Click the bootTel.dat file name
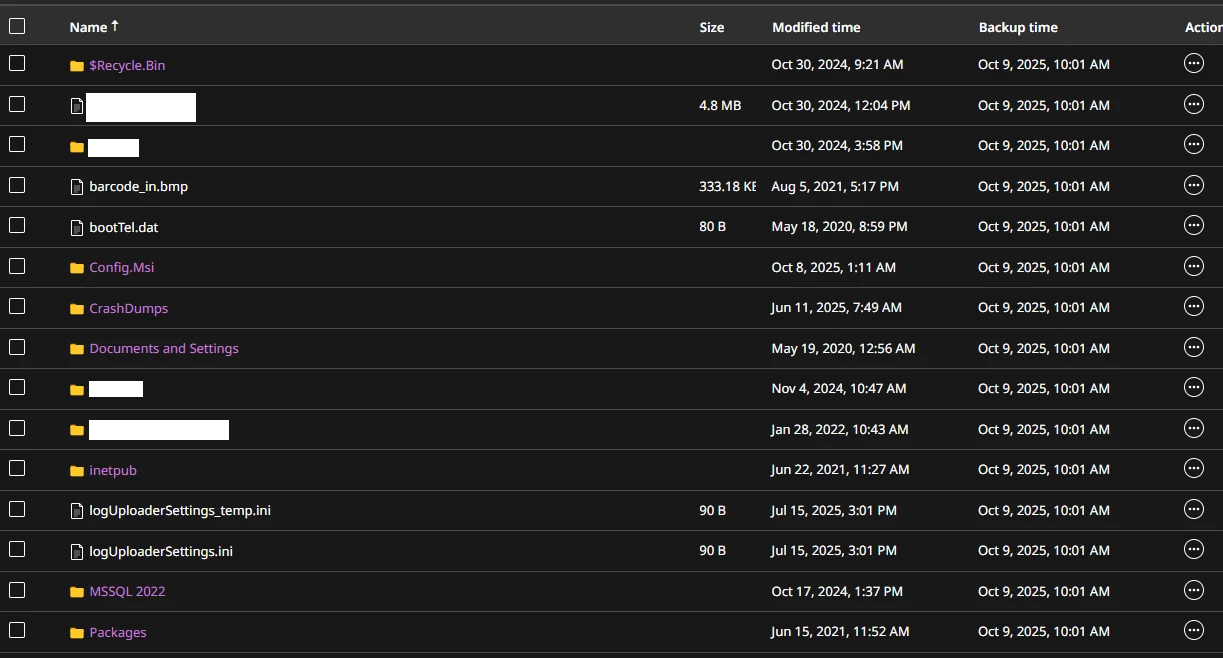Screen dimensions: 1223x658 [124, 227]
